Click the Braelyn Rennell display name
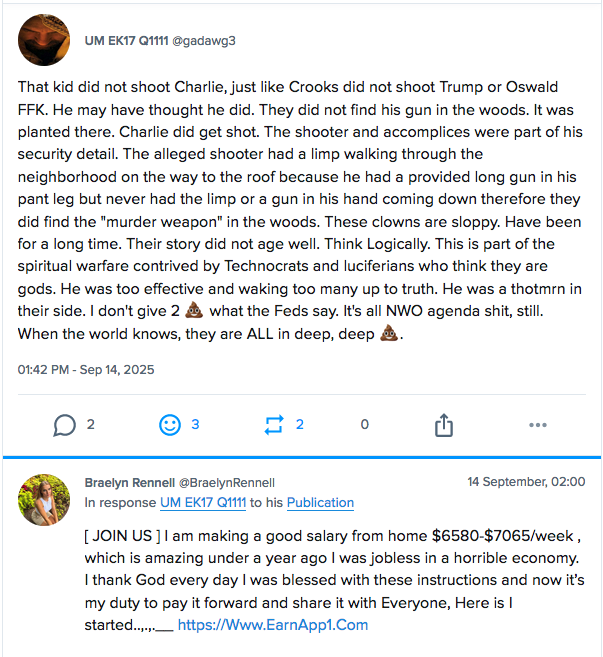Viewport: 603px width, 657px height. [x=128, y=482]
